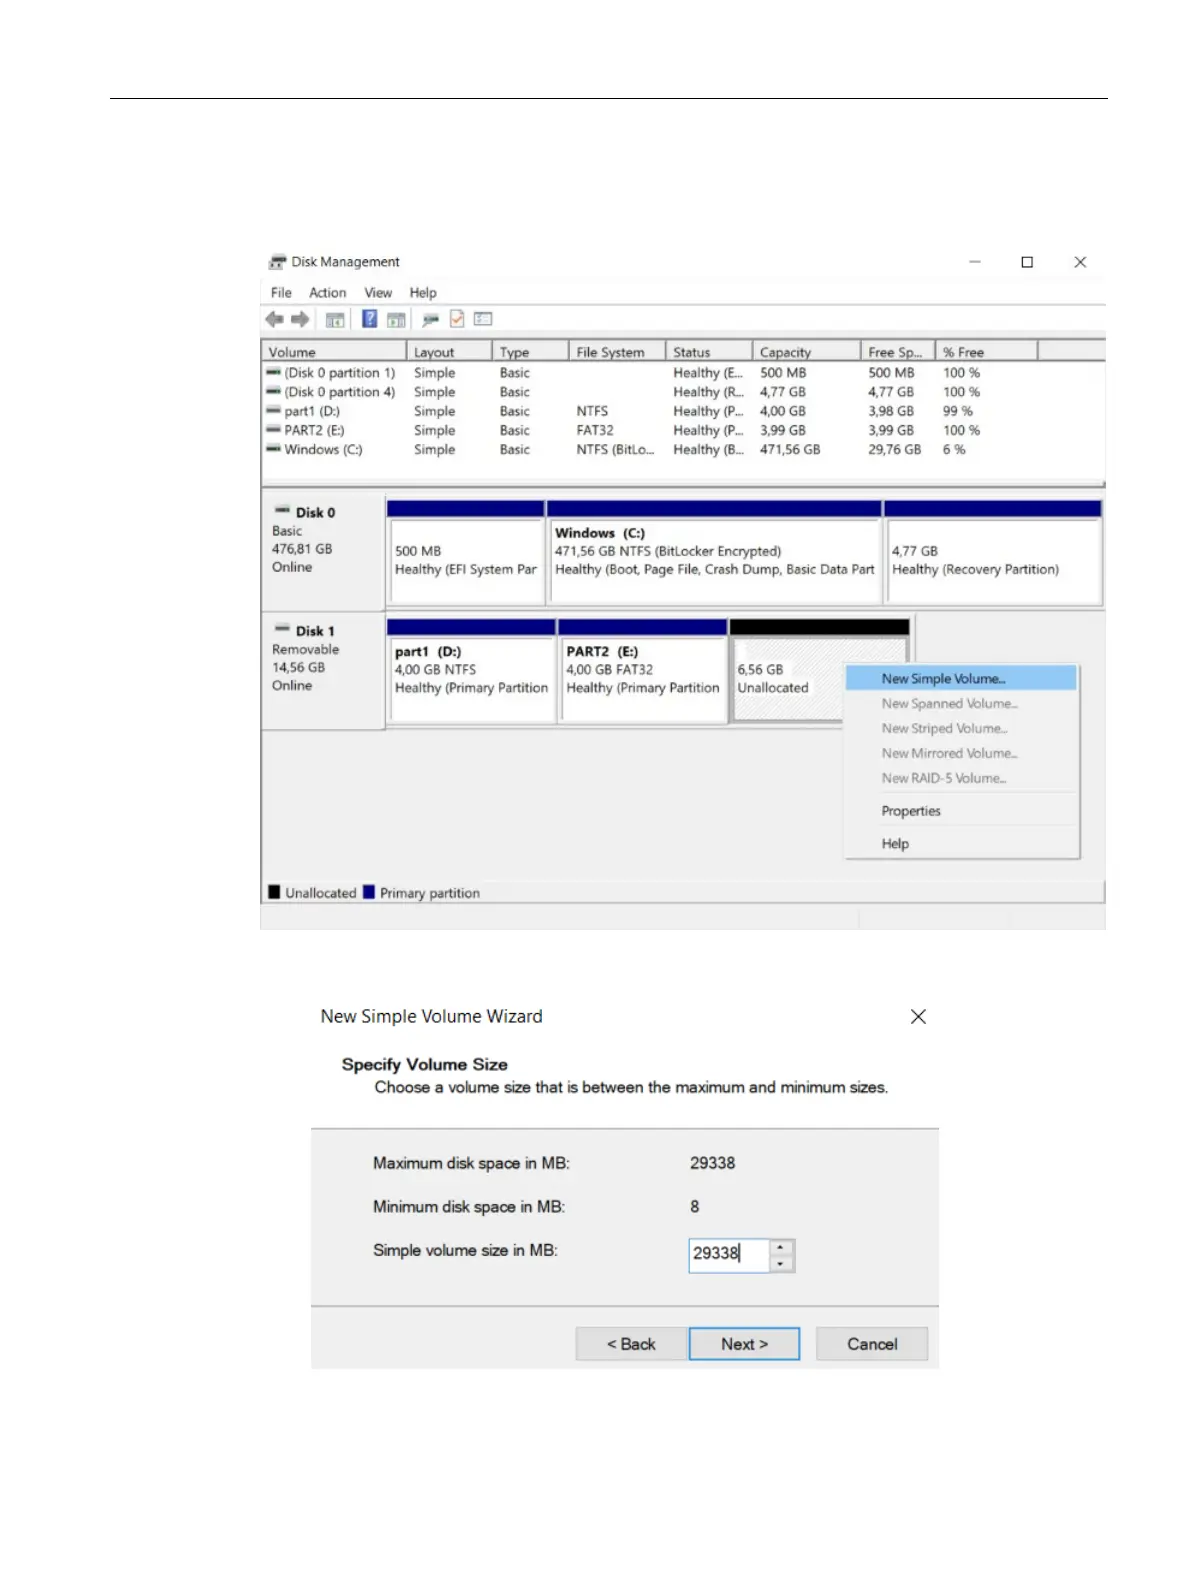Sort by Volume column header

(x=334, y=352)
